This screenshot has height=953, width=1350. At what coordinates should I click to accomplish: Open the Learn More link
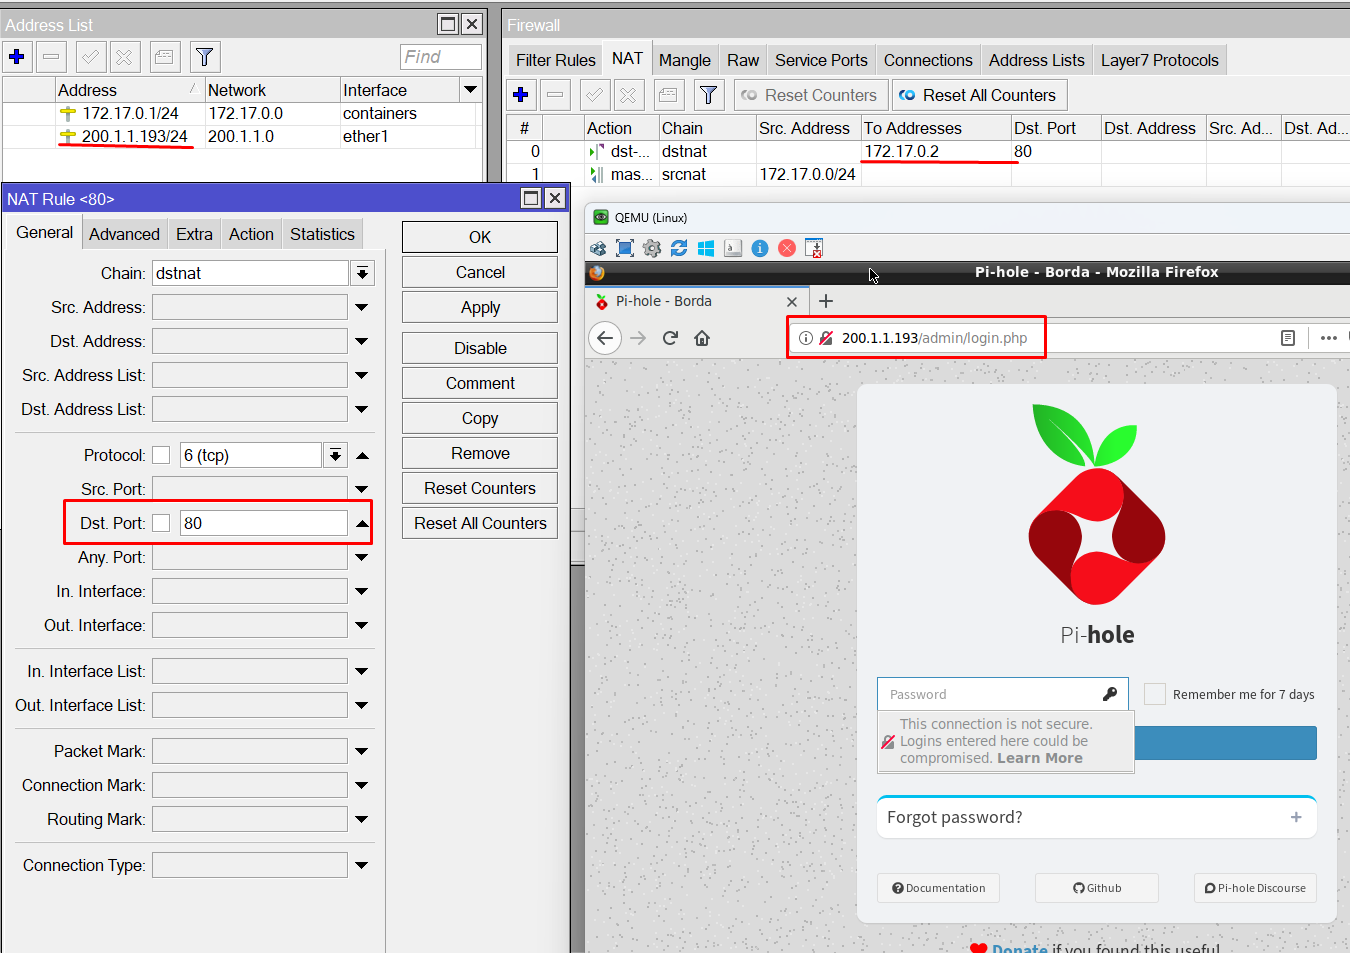(x=1040, y=758)
